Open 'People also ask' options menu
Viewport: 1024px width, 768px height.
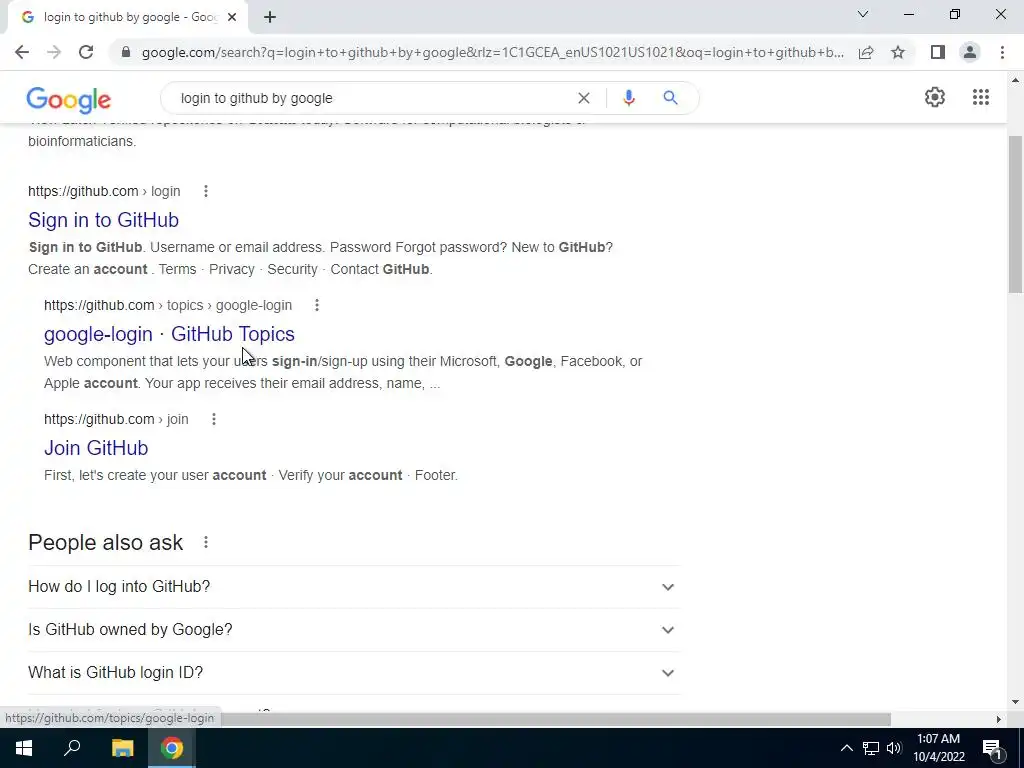pyautogui.click(x=206, y=543)
